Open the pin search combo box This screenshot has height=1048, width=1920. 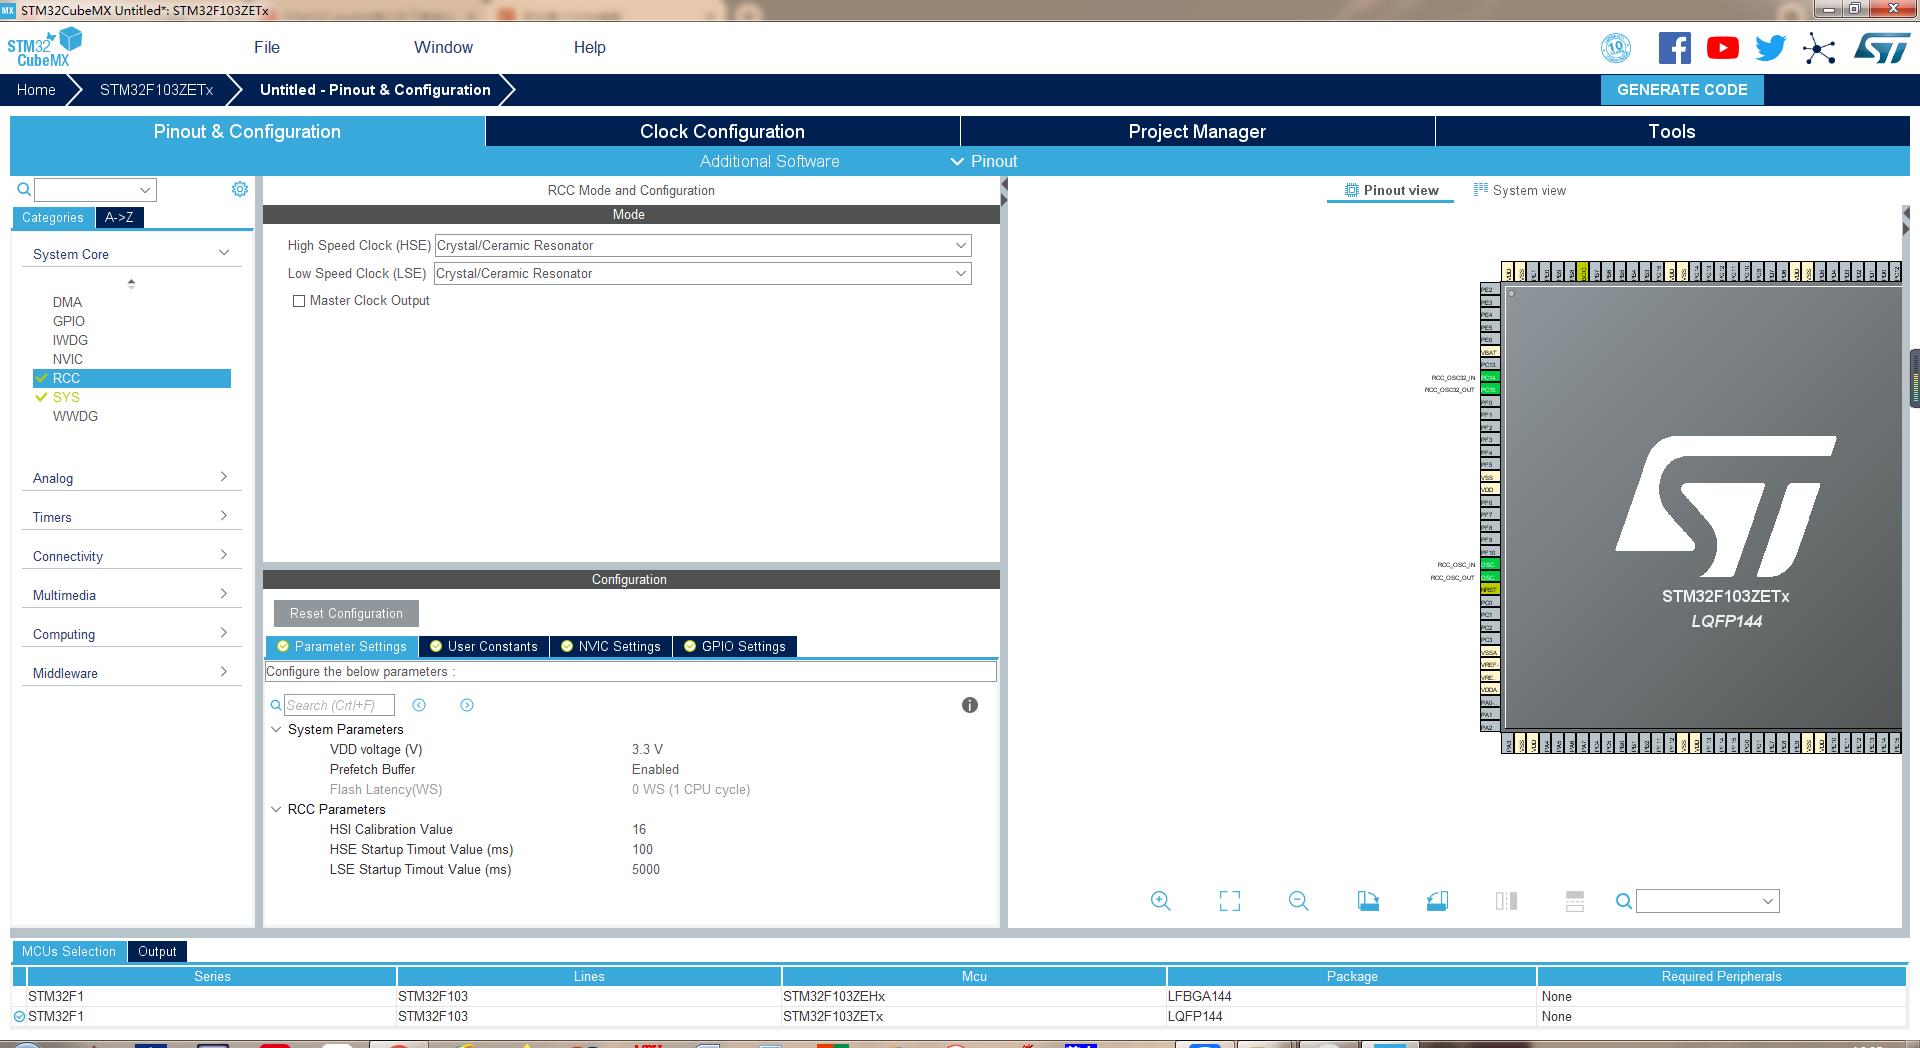(1708, 901)
